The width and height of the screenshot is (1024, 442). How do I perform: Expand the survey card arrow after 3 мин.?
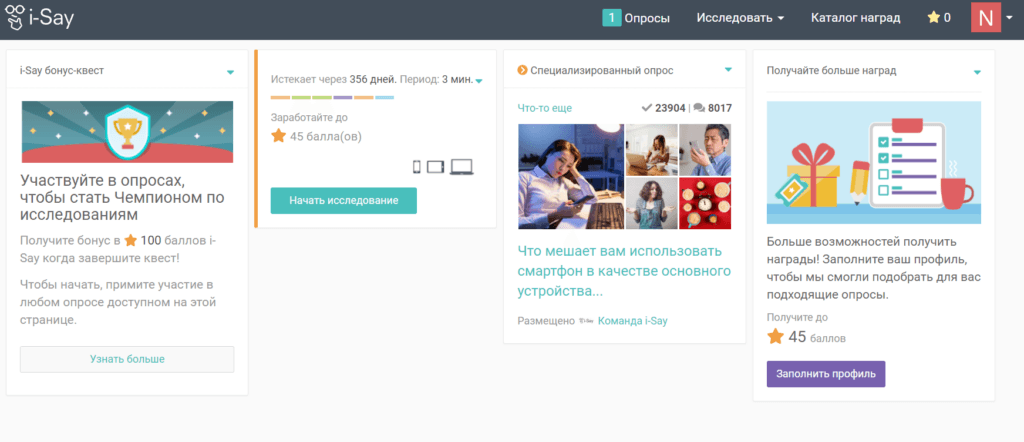point(479,82)
